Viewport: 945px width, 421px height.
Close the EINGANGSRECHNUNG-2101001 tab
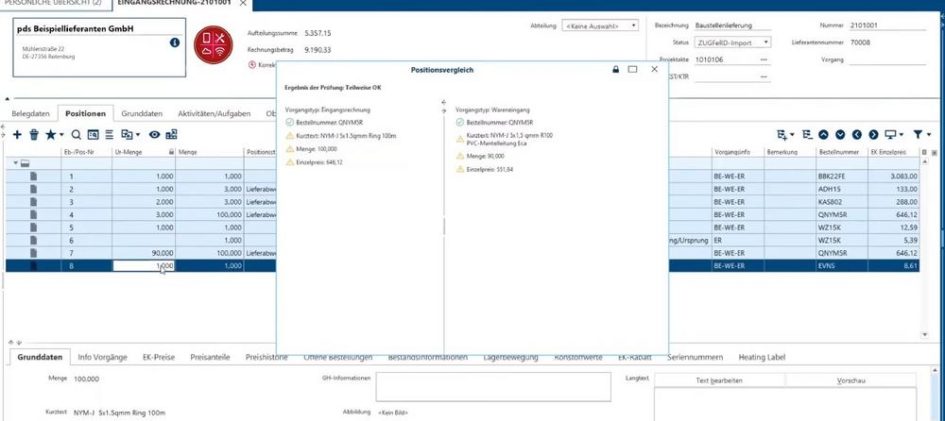click(243, 3)
